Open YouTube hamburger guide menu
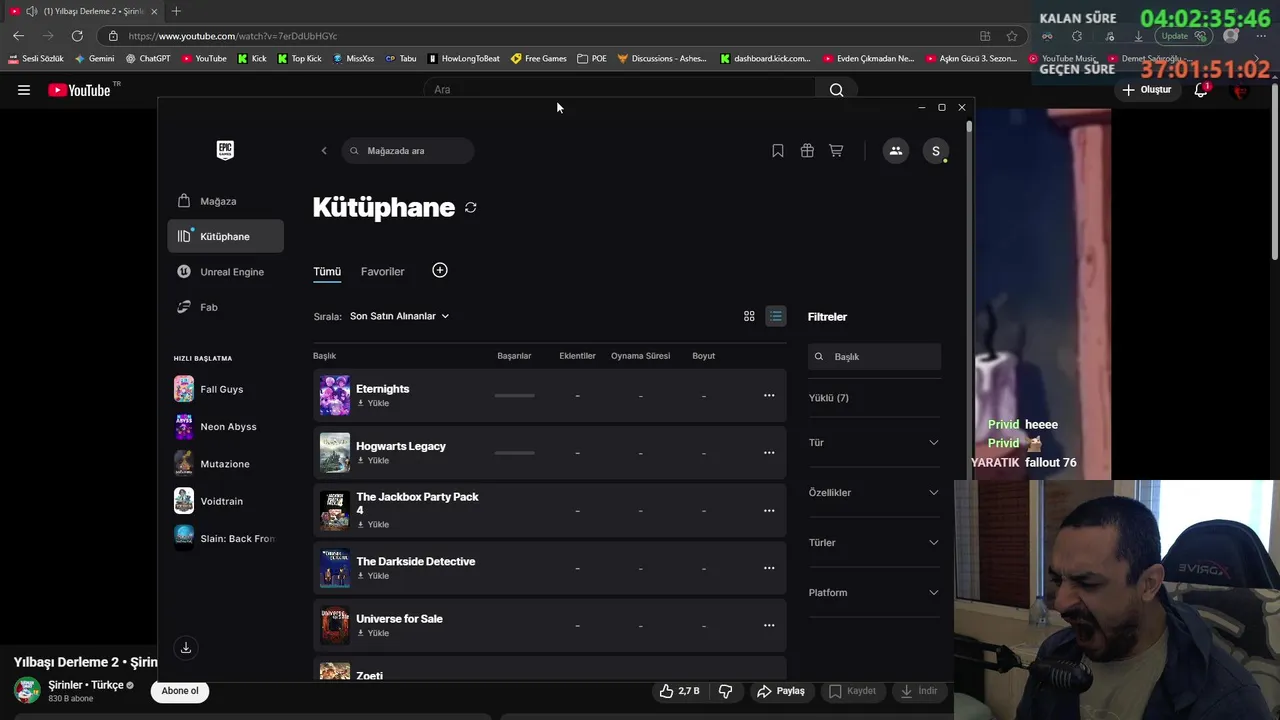This screenshot has width=1280, height=720. (x=24, y=90)
